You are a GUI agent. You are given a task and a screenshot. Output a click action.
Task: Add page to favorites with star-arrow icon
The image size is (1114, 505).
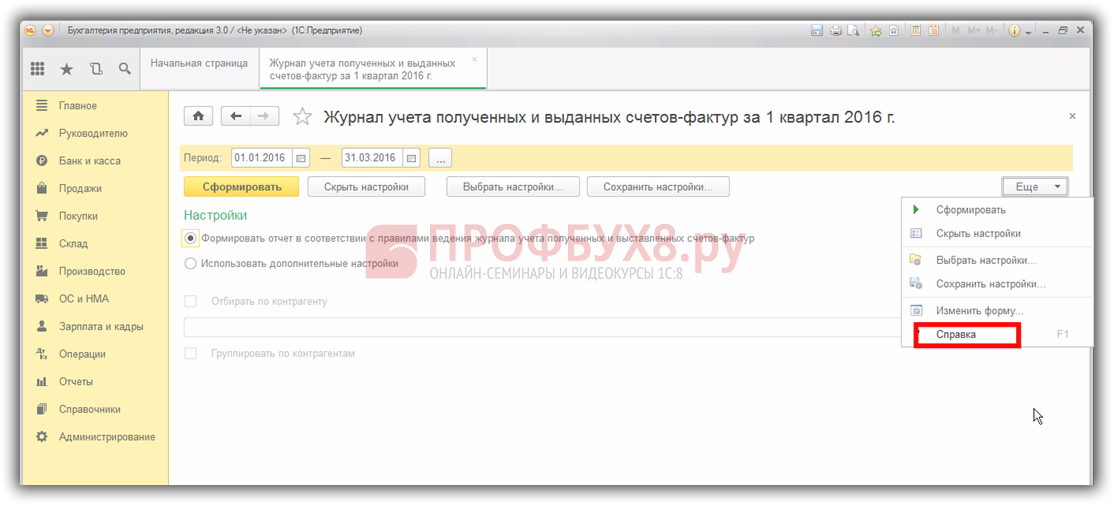[876, 31]
